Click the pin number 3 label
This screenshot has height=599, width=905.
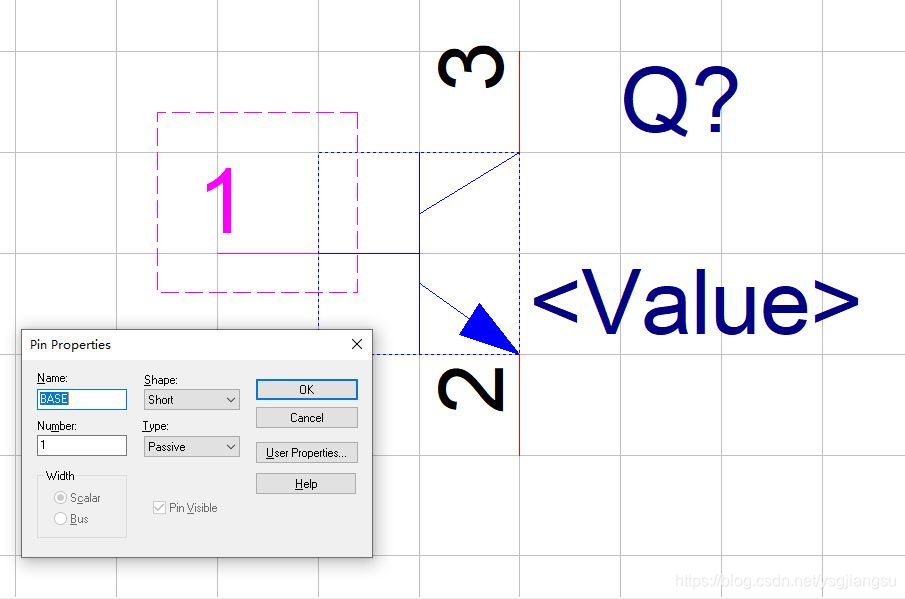click(471, 67)
